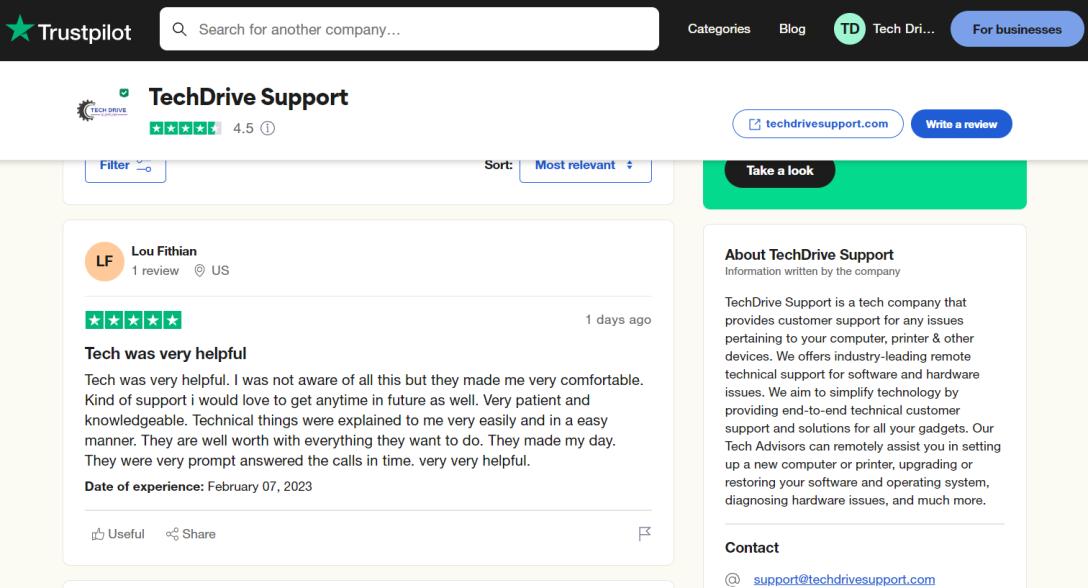Flag Lou Fithian's review
Viewport: 1088px width, 588px height.
644,534
